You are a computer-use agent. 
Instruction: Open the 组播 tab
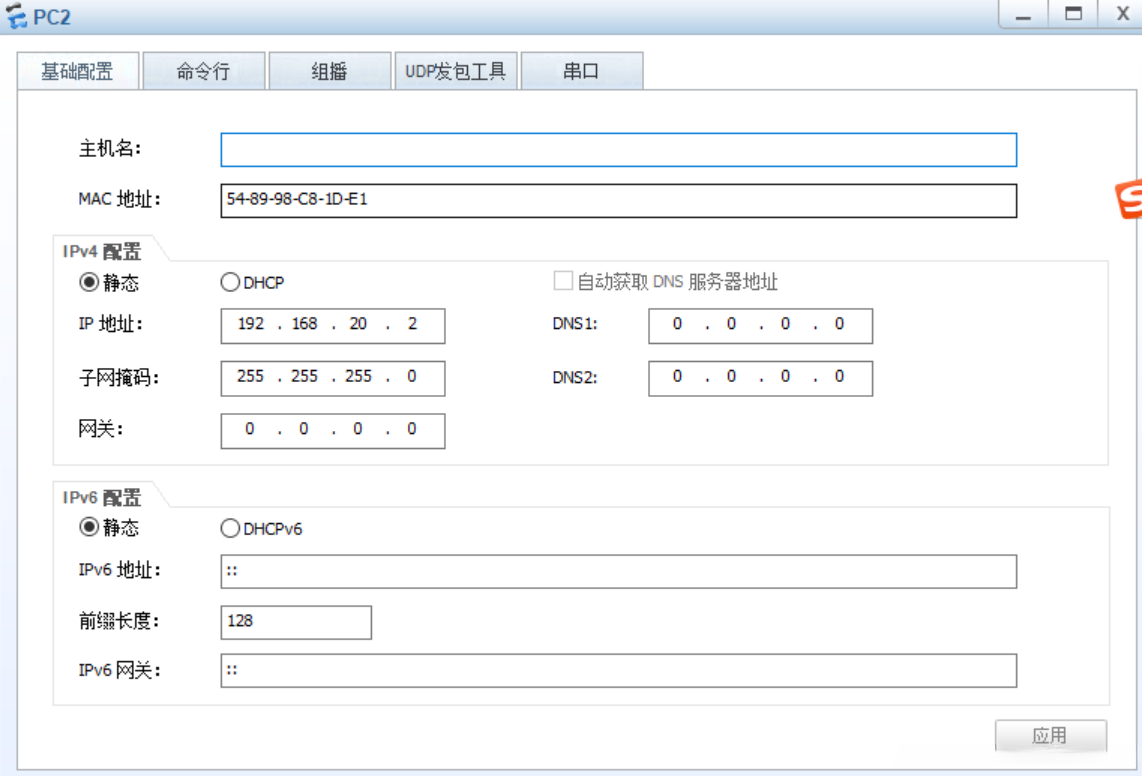(330, 71)
